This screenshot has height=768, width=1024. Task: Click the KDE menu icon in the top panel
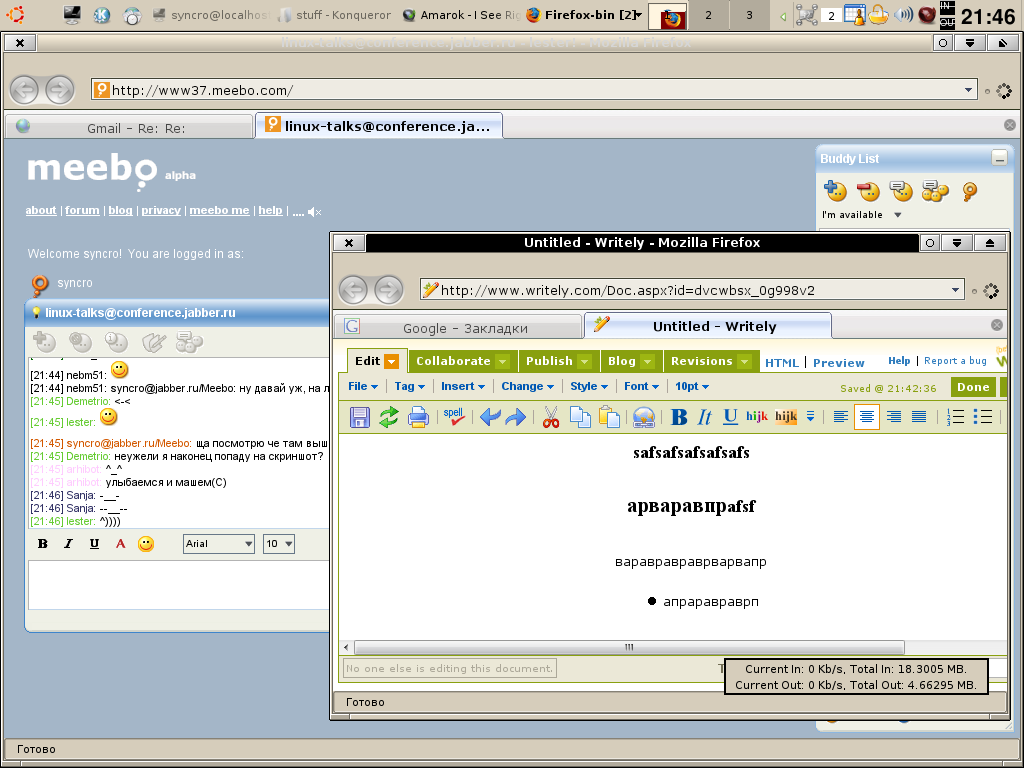click(x=102, y=14)
